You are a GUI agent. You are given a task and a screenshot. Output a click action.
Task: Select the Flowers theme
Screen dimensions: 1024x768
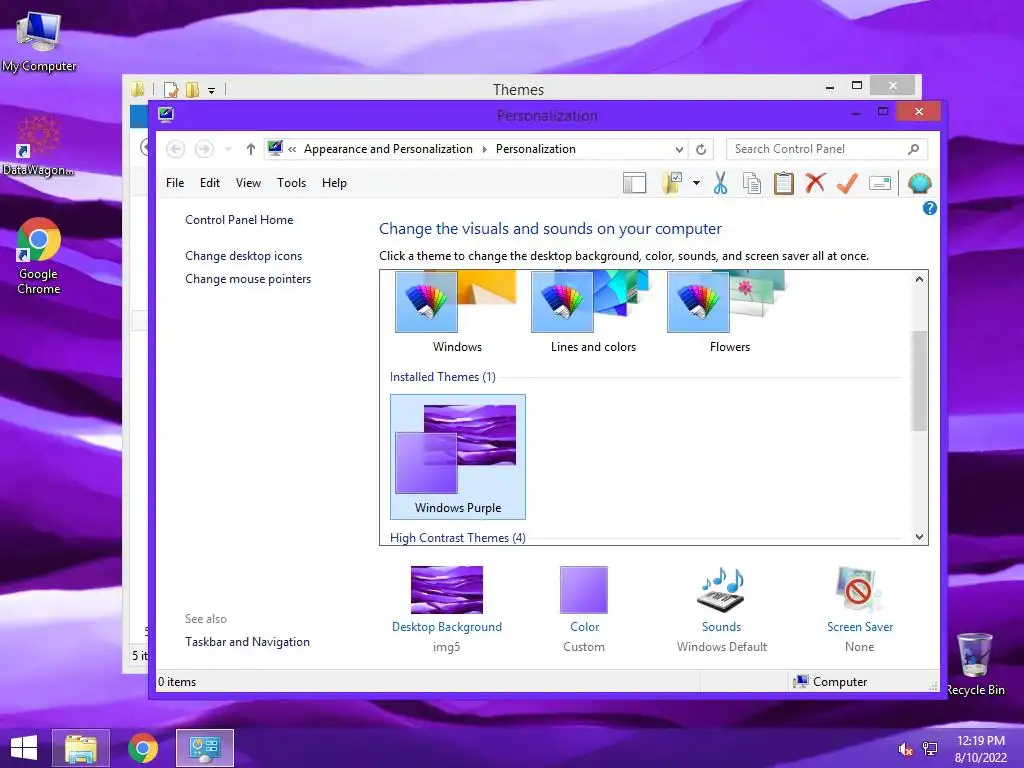(x=729, y=312)
